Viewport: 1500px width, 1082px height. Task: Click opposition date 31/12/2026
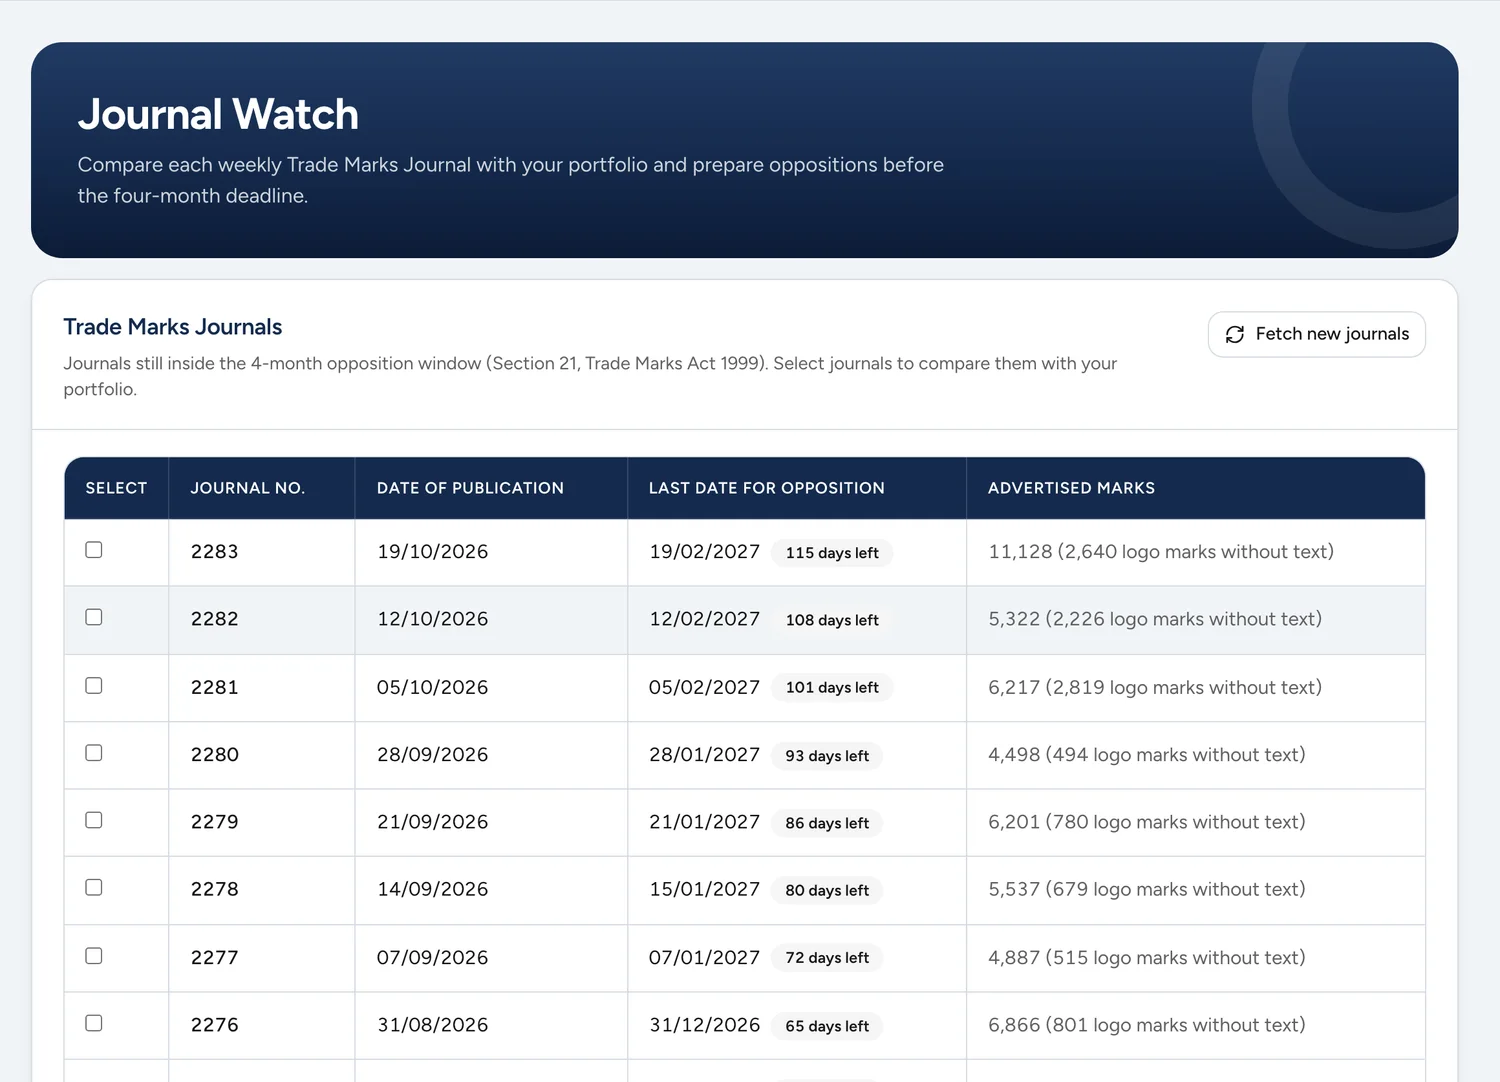pyautogui.click(x=705, y=1025)
